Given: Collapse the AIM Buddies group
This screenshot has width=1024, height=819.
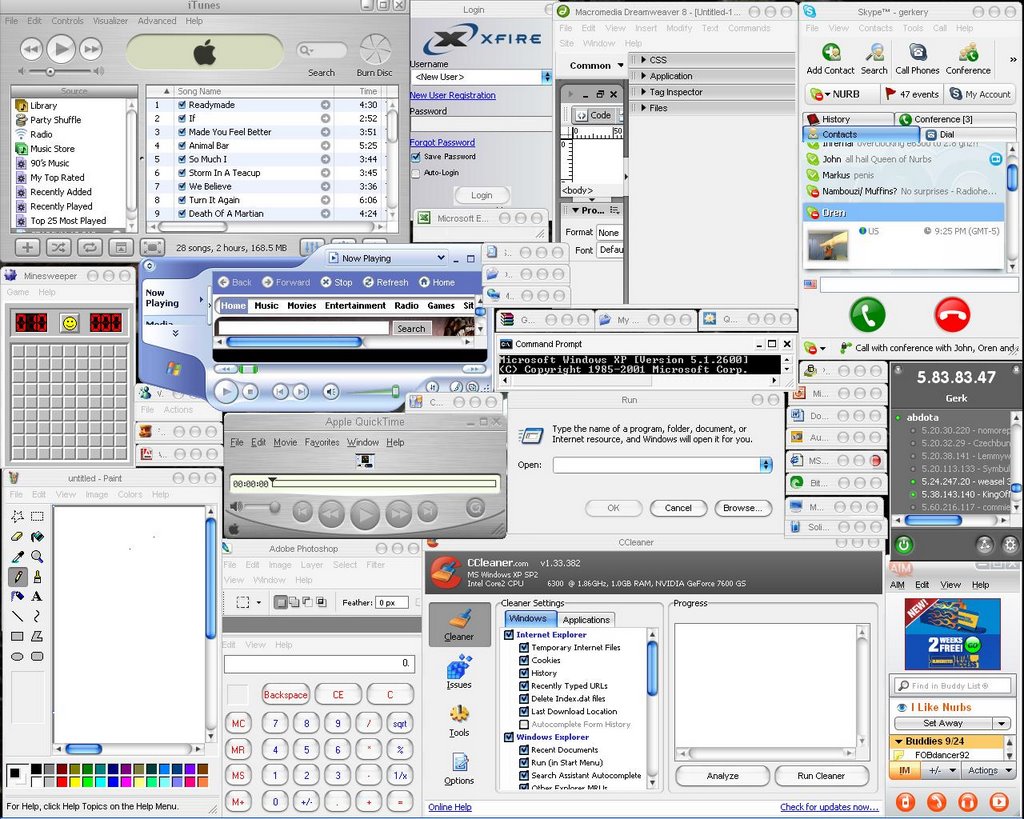Looking at the screenshot, I should click(x=899, y=741).
